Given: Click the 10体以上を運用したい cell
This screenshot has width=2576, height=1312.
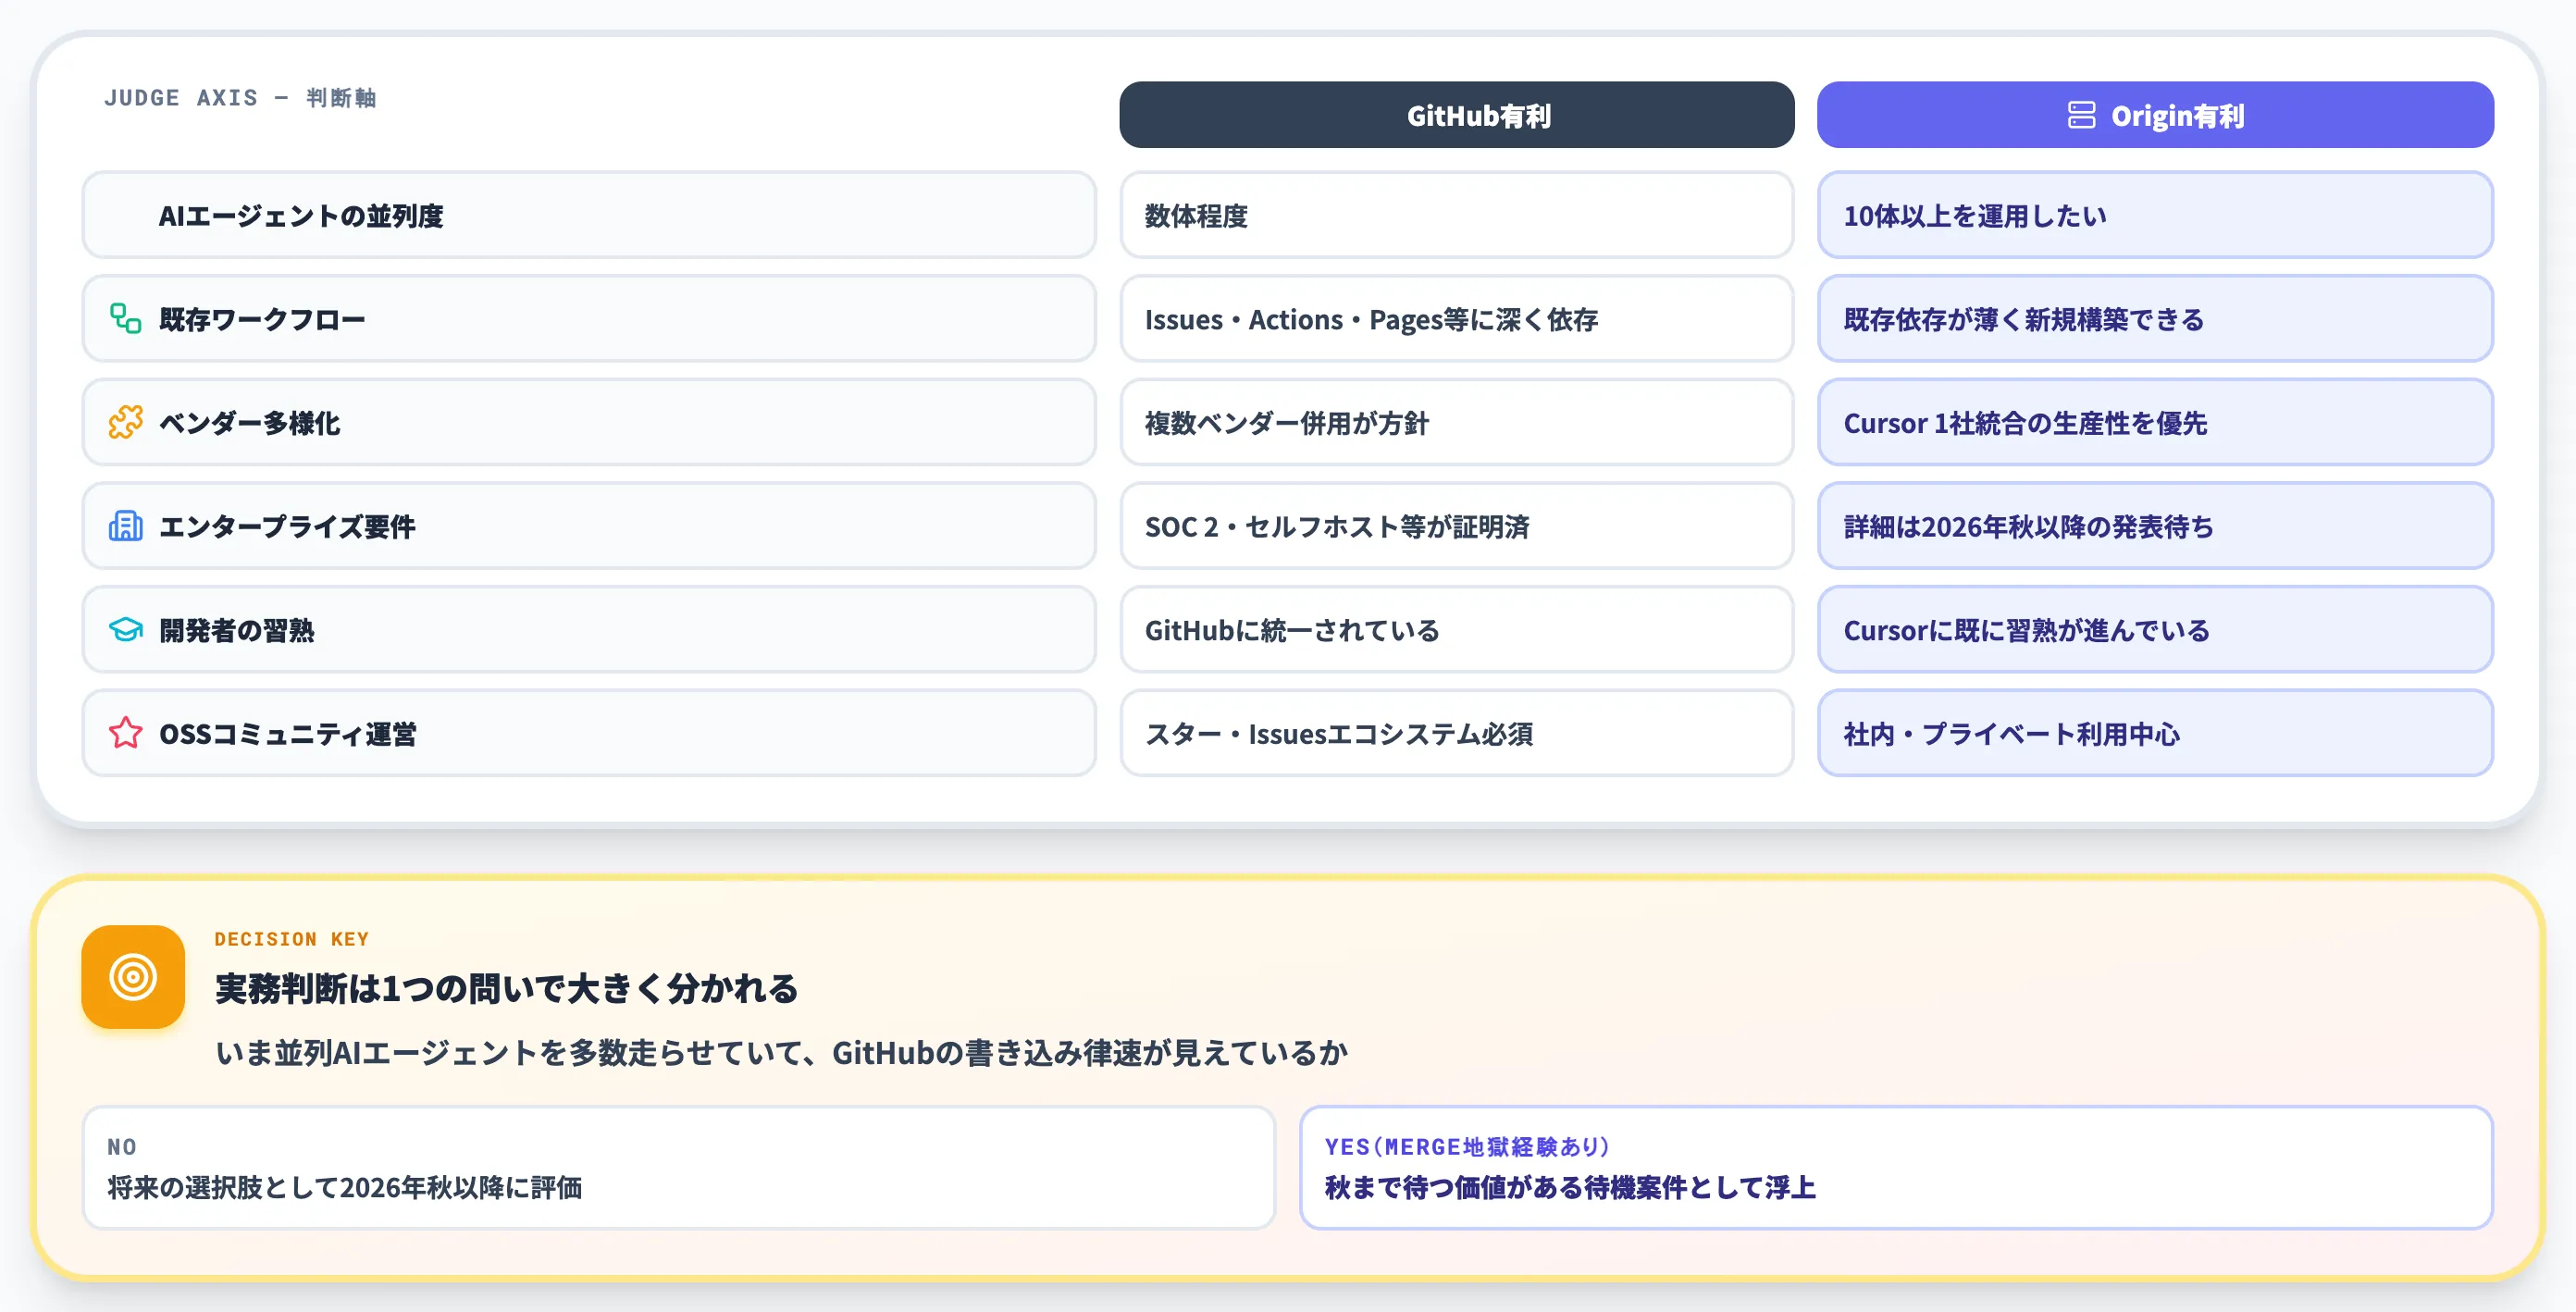Looking at the screenshot, I should click(2155, 215).
